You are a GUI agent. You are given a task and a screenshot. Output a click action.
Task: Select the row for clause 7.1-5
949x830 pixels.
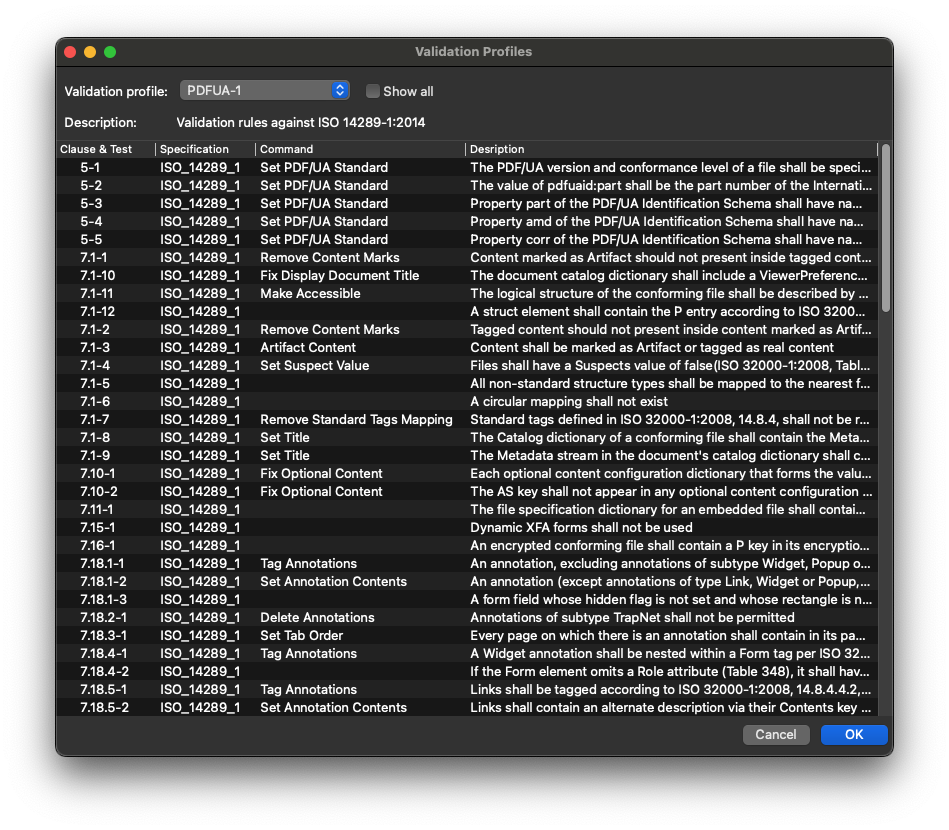coord(467,384)
